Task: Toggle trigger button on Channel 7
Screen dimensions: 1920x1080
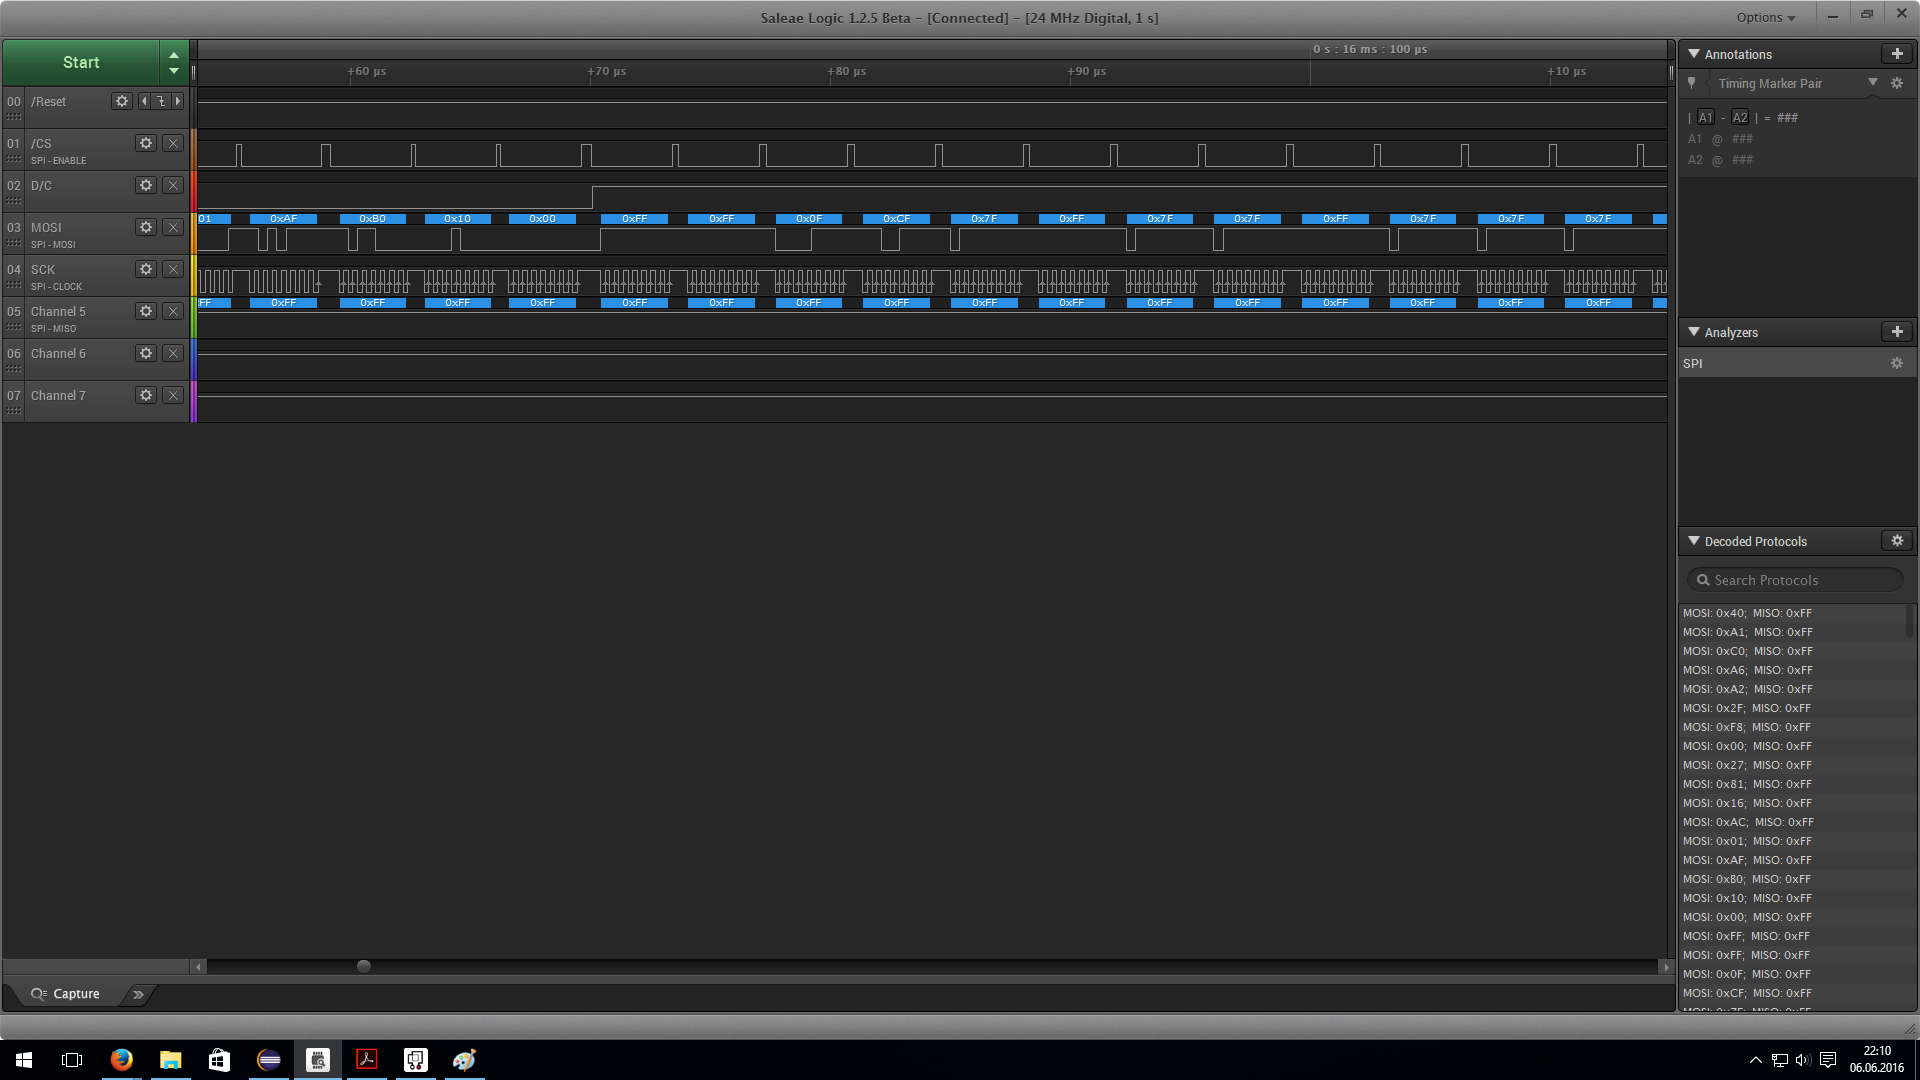Action: 173,395
